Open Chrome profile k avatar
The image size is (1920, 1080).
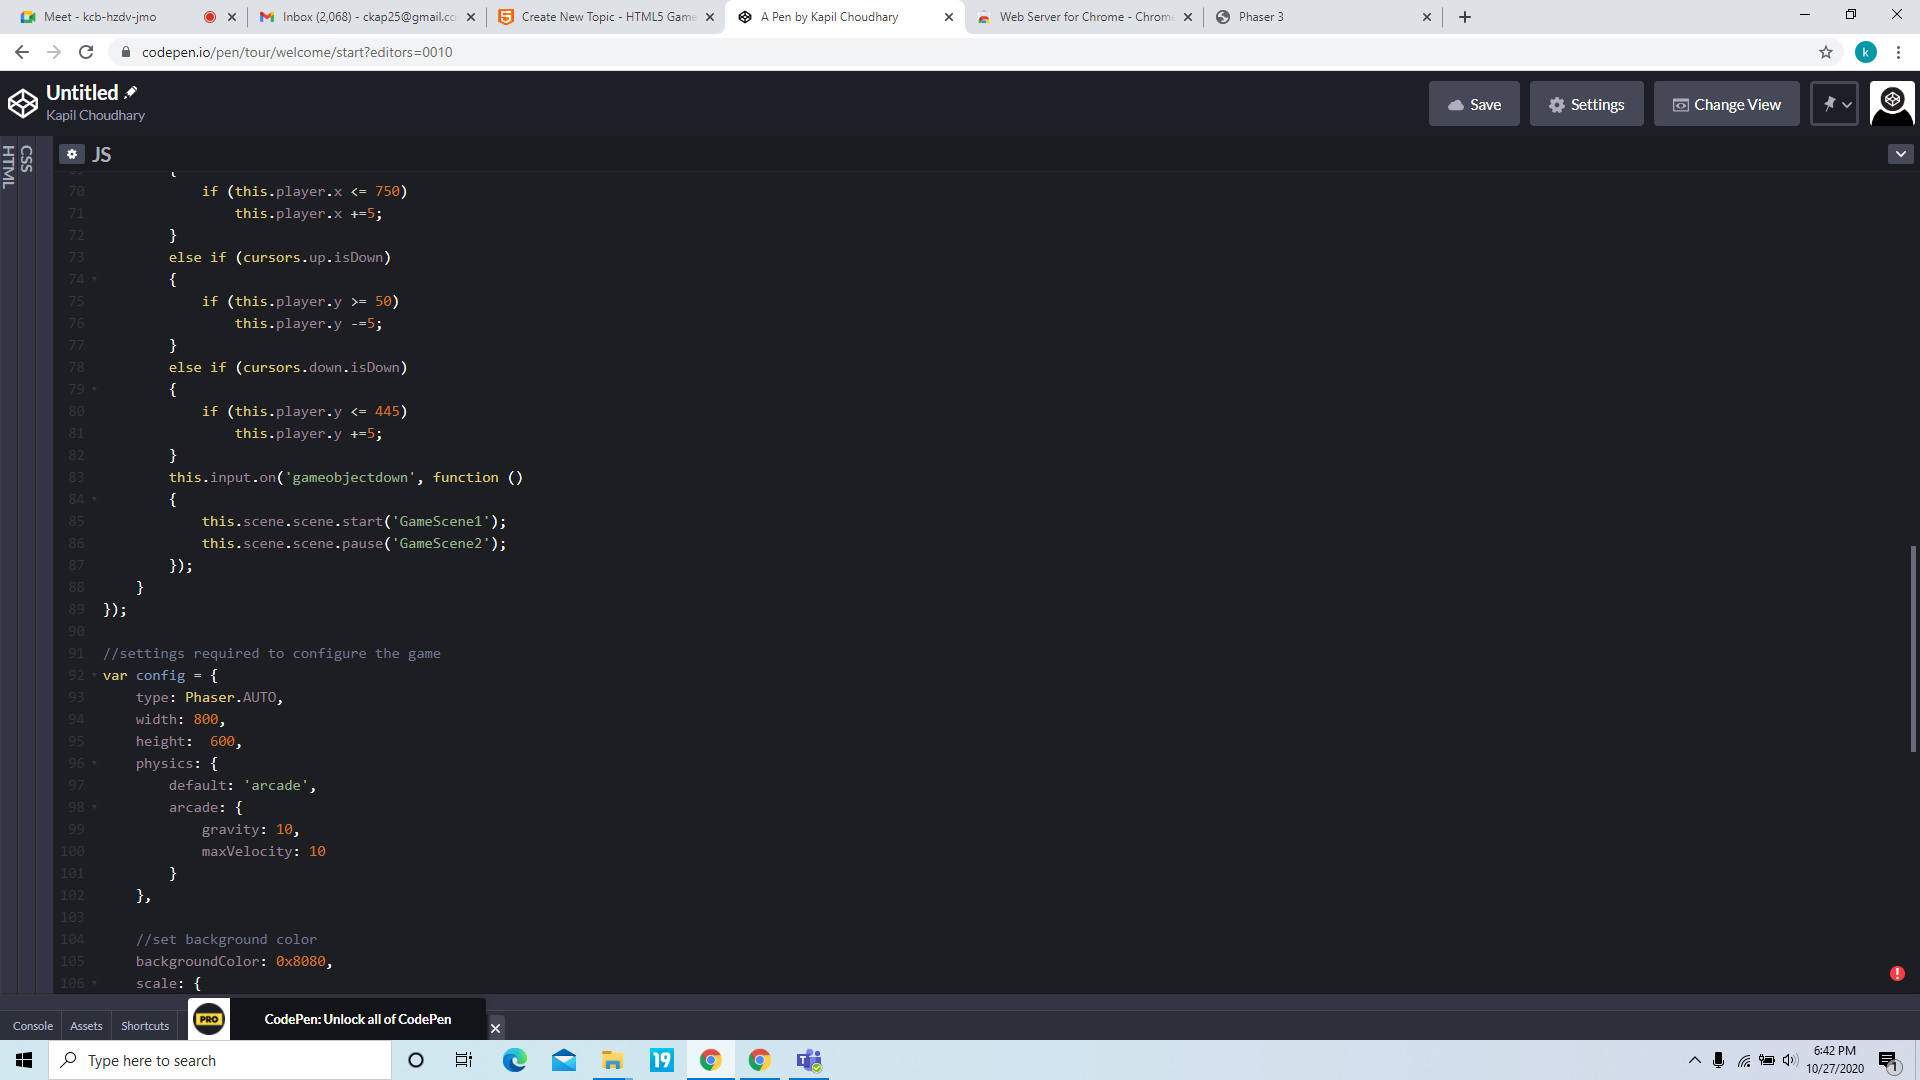(x=1865, y=52)
